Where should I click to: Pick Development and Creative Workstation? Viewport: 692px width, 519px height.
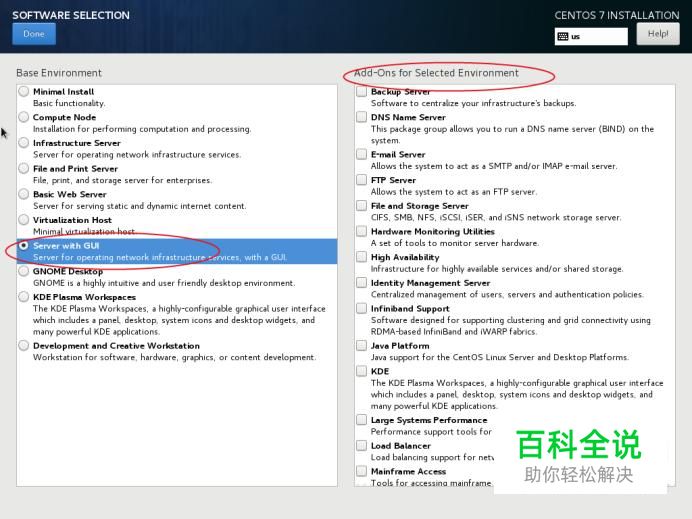point(24,345)
